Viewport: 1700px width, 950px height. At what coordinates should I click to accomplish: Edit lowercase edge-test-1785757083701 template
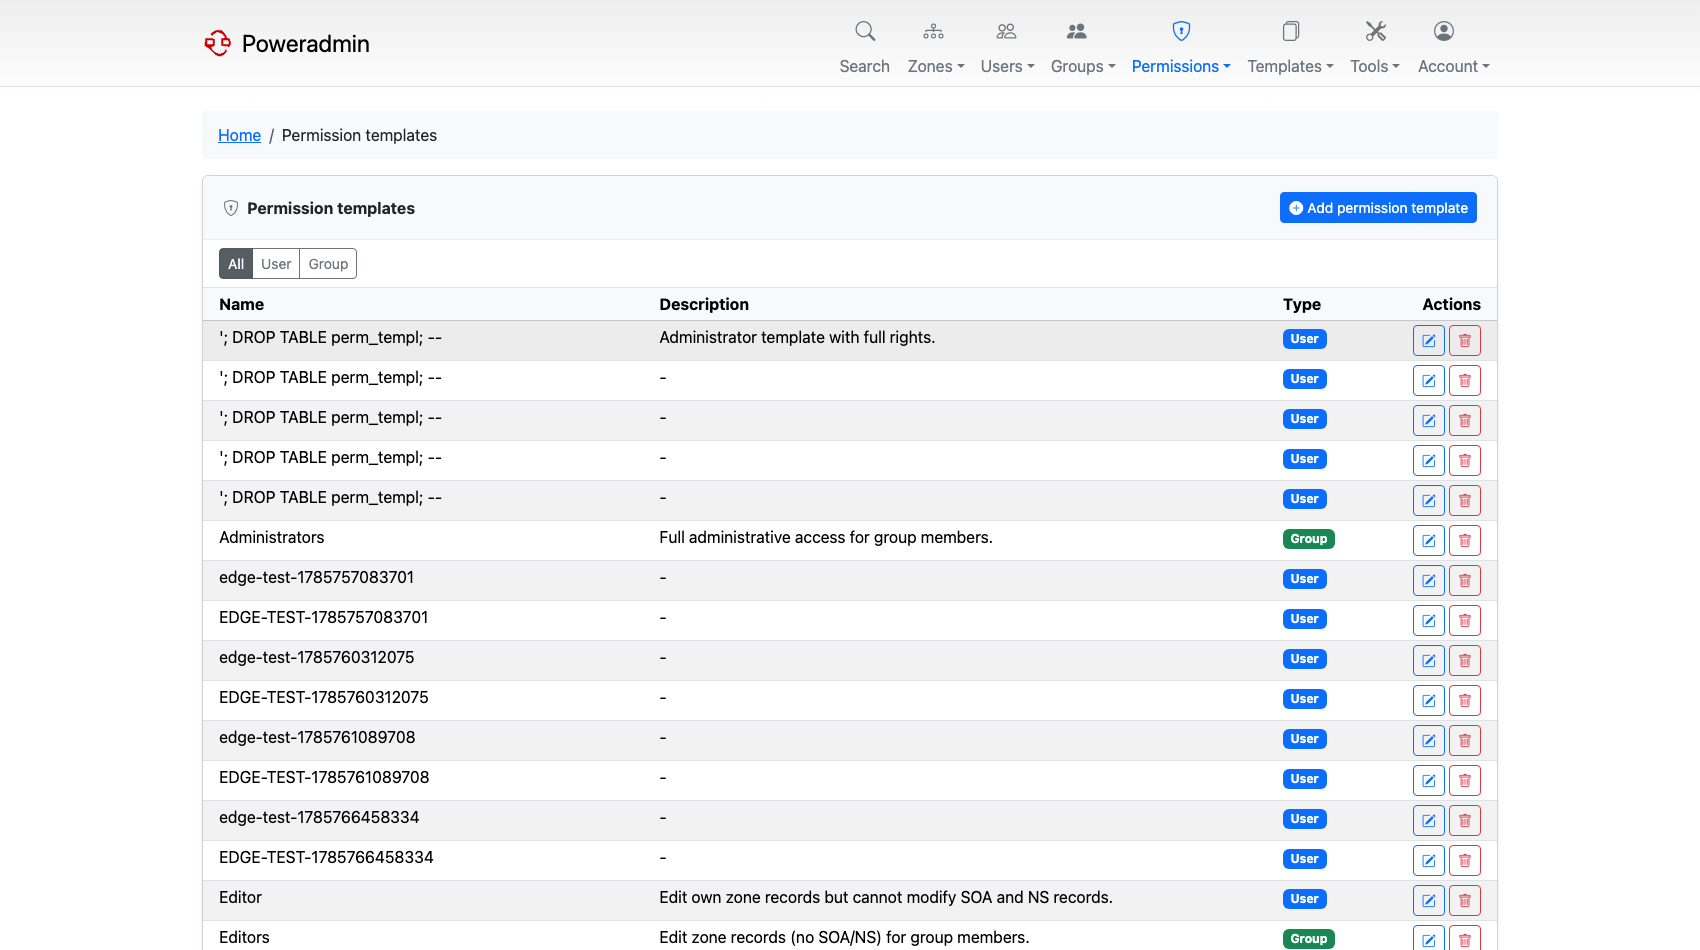pyautogui.click(x=1429, y=580)
